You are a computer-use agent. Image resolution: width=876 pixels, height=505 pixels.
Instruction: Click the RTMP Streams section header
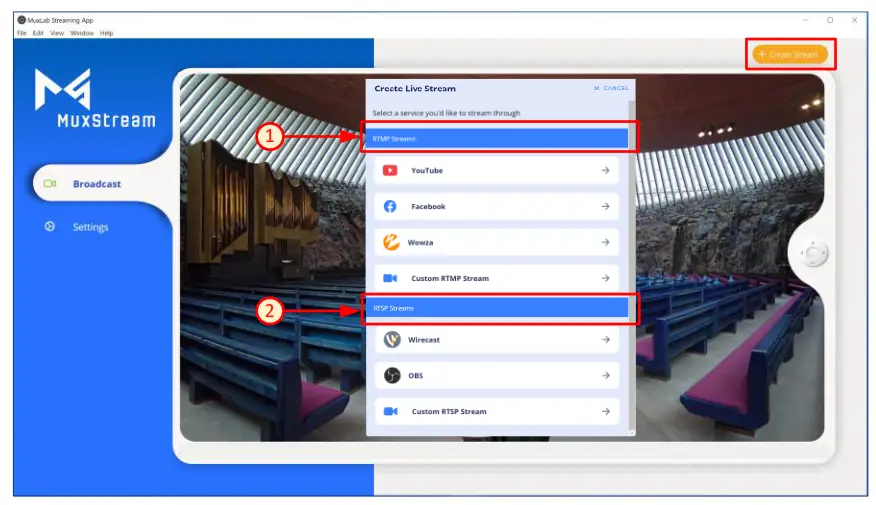pyautogui.click(x=497, y=139)
